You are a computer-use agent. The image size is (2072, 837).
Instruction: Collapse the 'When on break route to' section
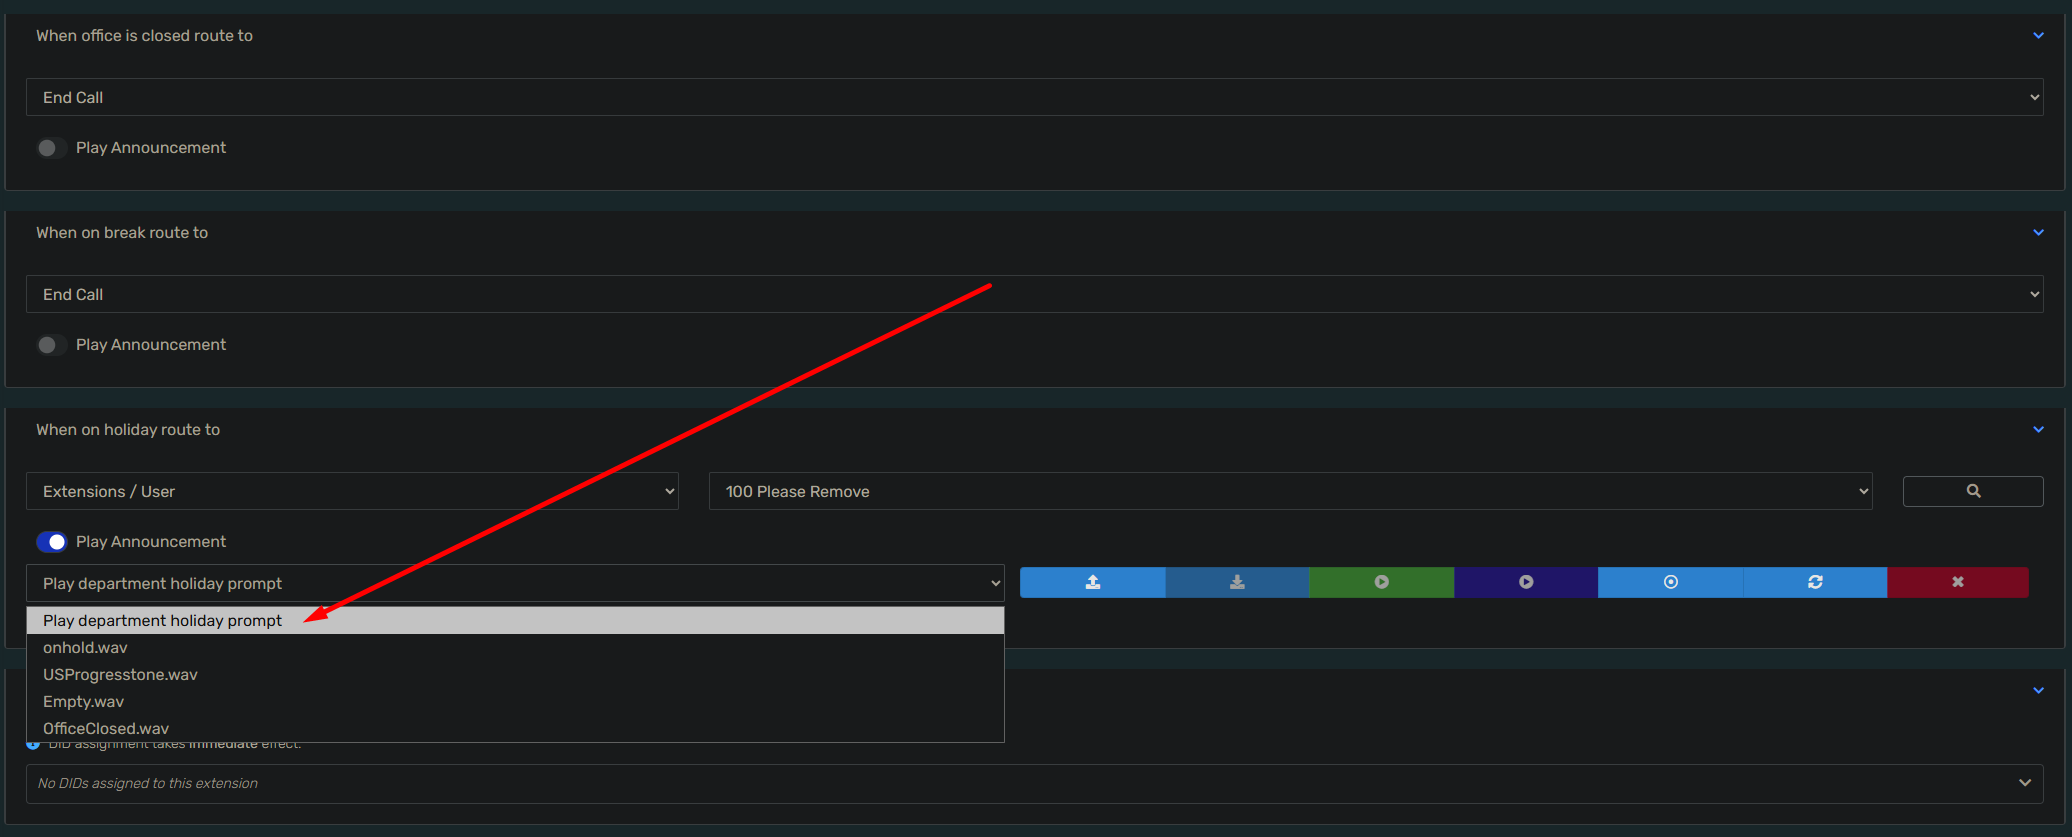(x=2038, y=233)
